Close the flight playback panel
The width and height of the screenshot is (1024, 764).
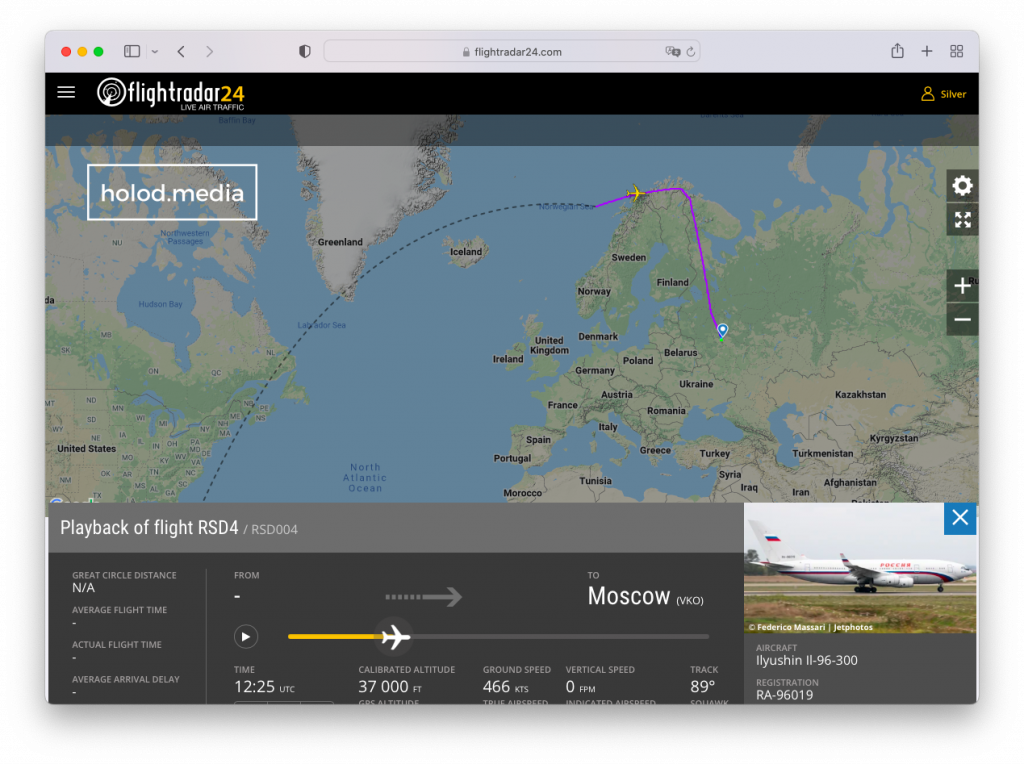(960, 518)
